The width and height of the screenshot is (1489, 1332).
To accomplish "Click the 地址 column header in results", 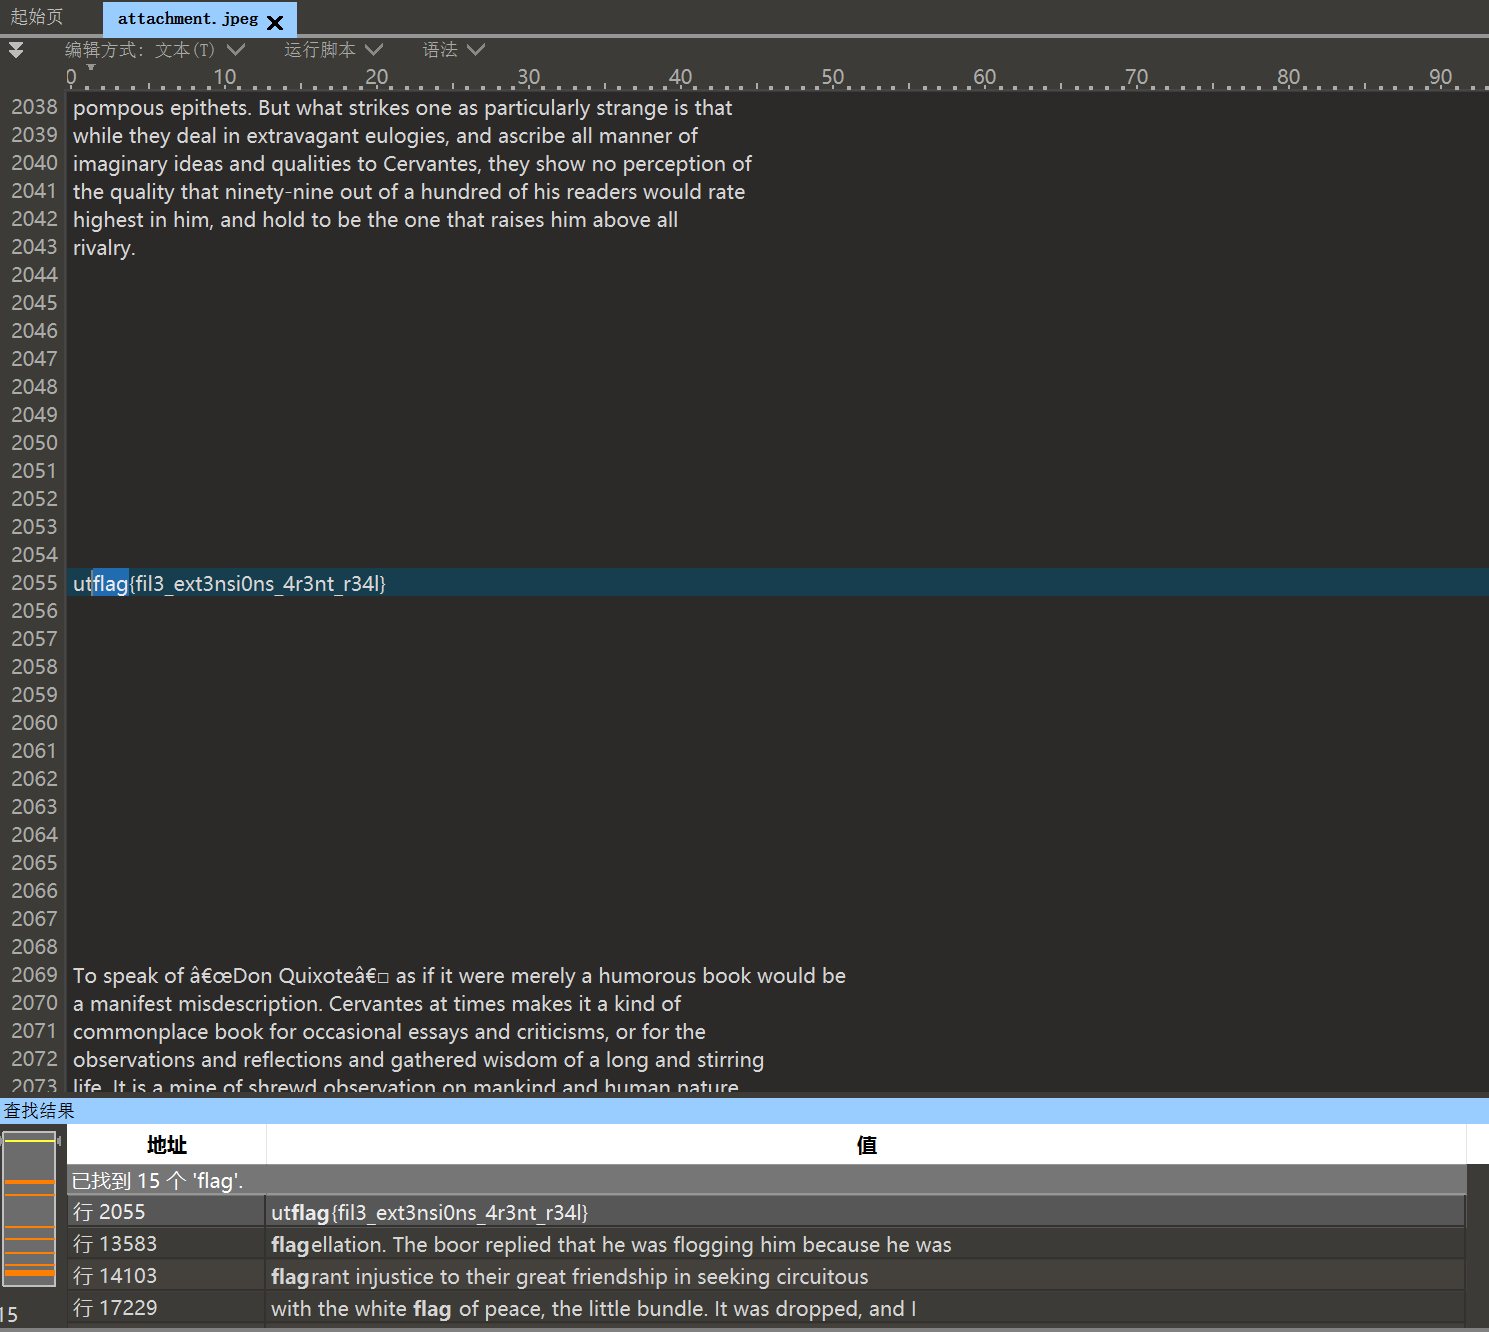I will (166, 1144).
